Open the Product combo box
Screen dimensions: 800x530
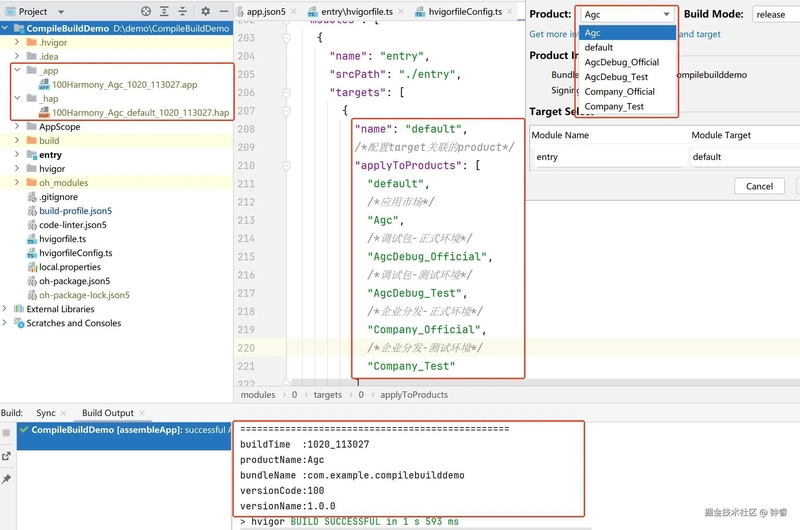(627, 14)
